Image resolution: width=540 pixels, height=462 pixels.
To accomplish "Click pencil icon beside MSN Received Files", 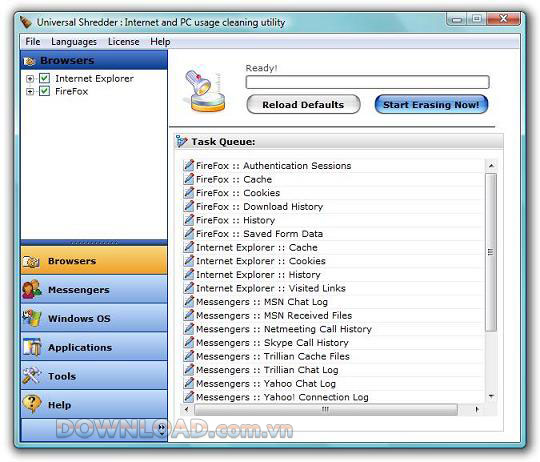I will (x=189, y=315).
